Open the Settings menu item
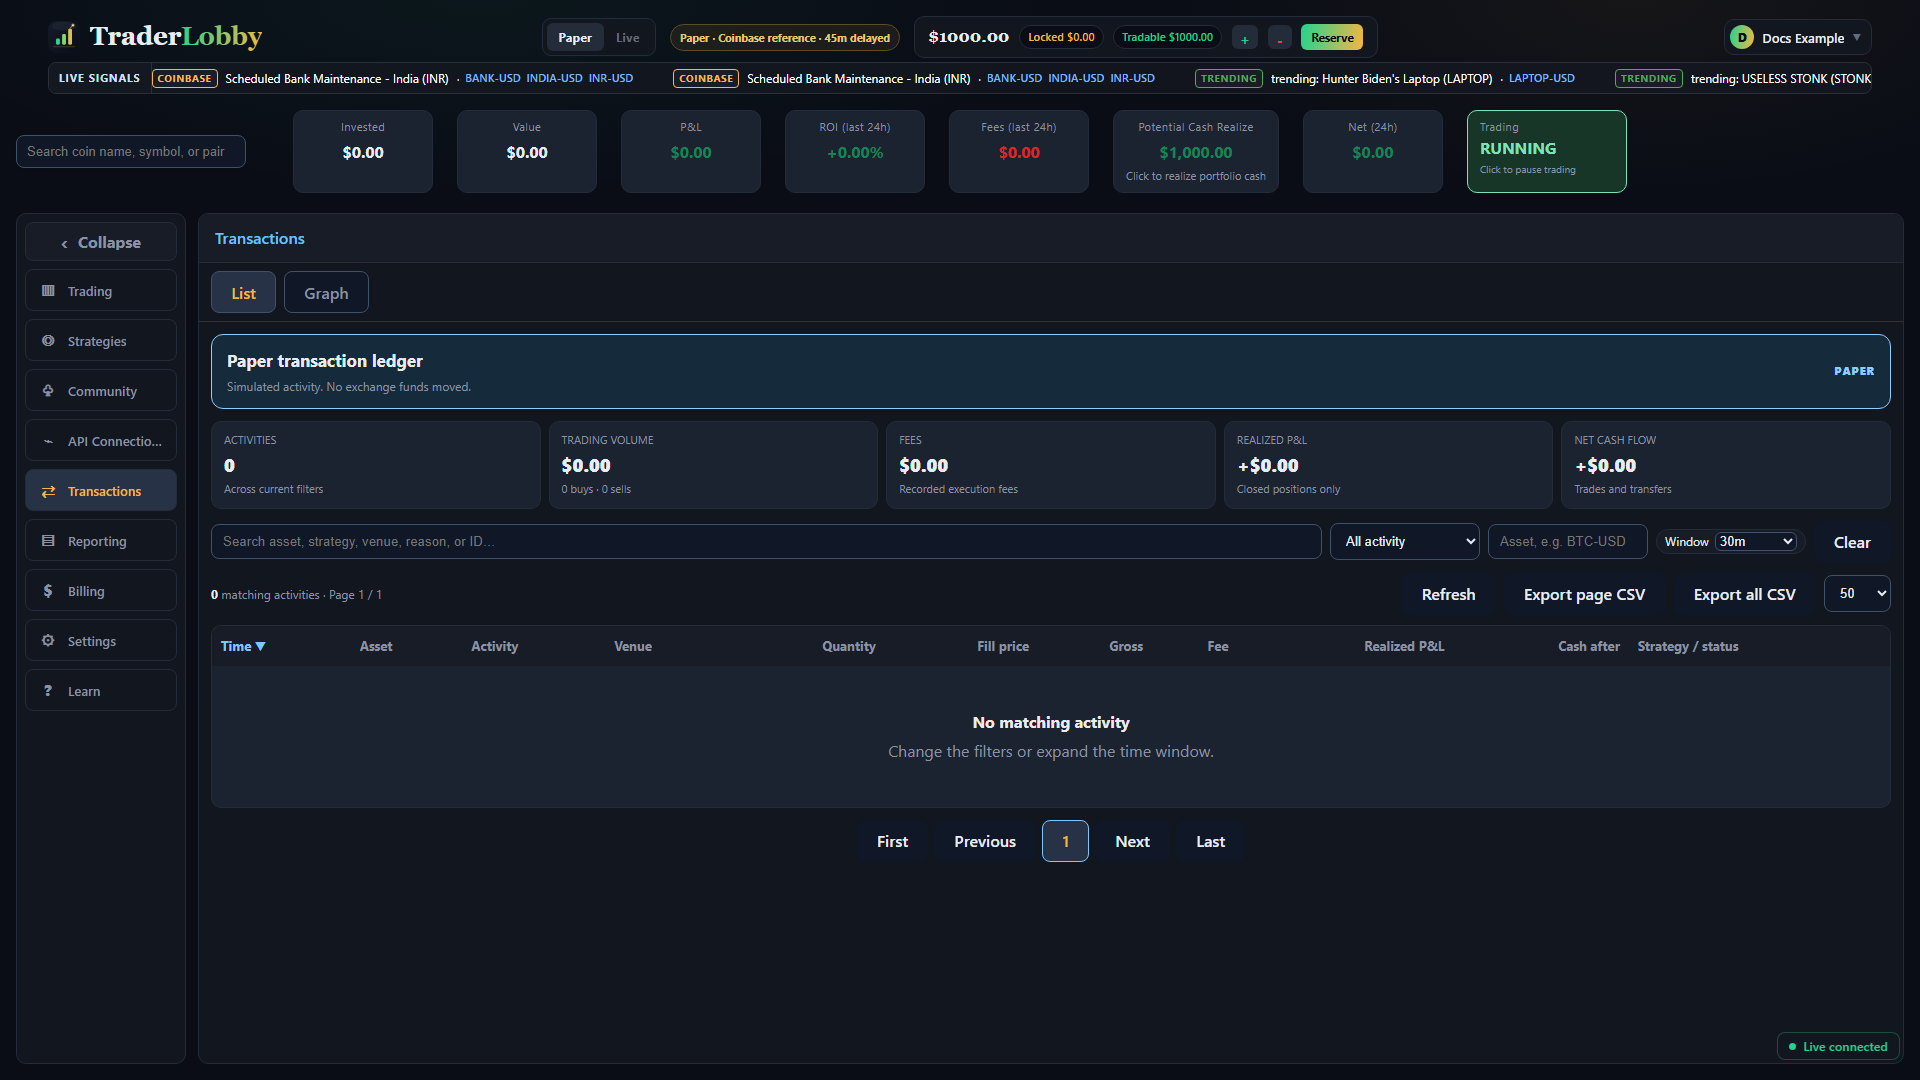 click(101, 641)
